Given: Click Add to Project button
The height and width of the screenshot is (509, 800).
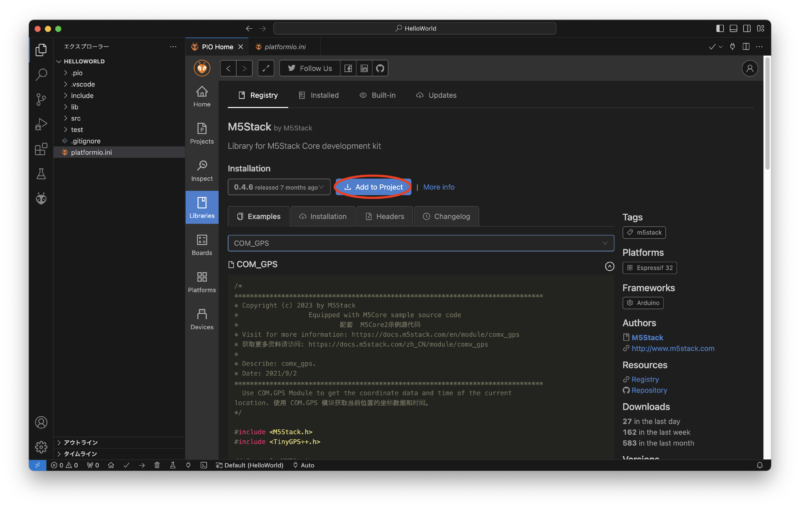Looking at the screenshot, I should pos(373,187).
